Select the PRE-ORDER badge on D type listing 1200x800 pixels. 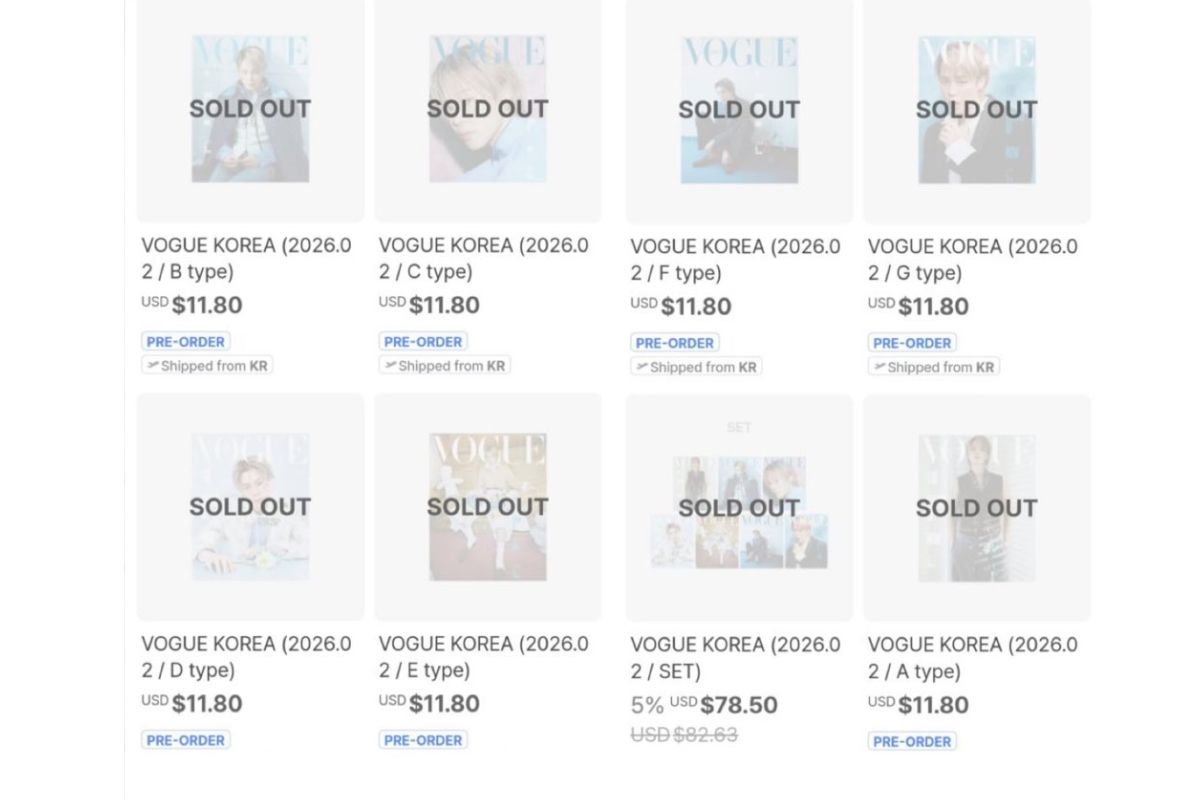click(184, 740)
